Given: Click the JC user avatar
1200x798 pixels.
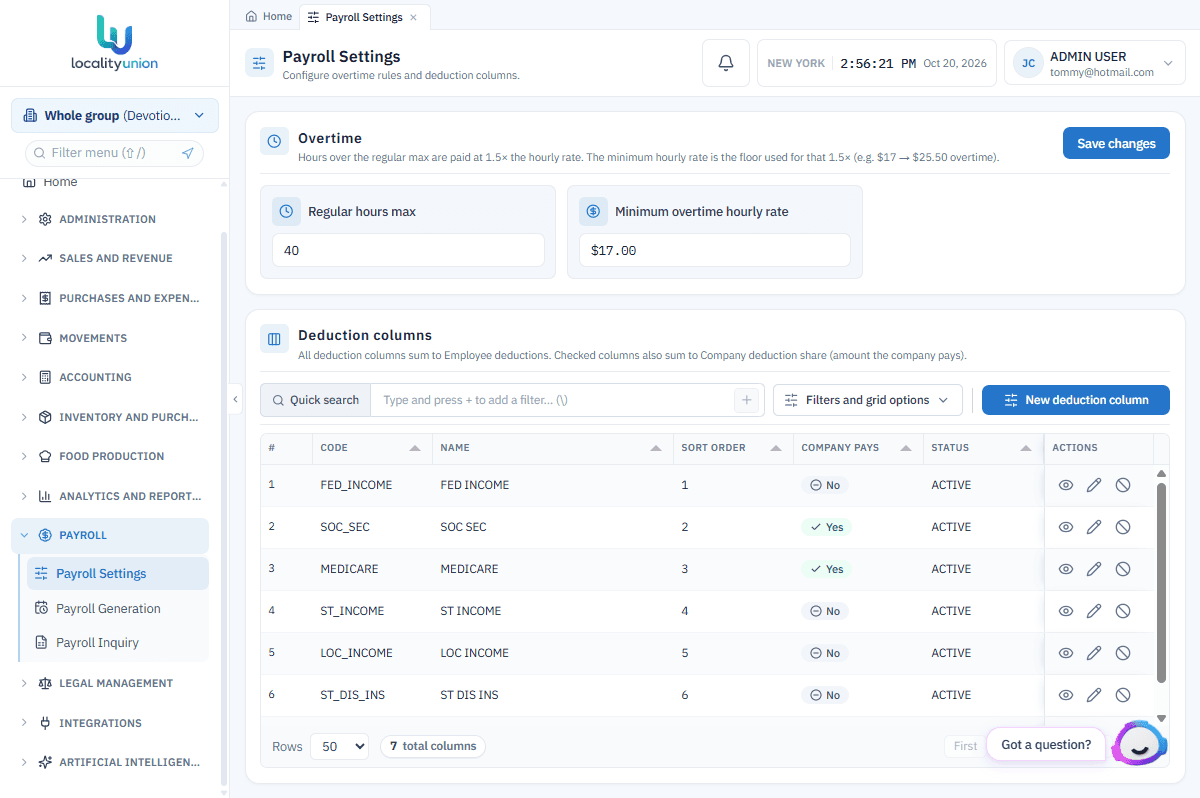Looking at the screenshot, I should tap(1028, 63).
